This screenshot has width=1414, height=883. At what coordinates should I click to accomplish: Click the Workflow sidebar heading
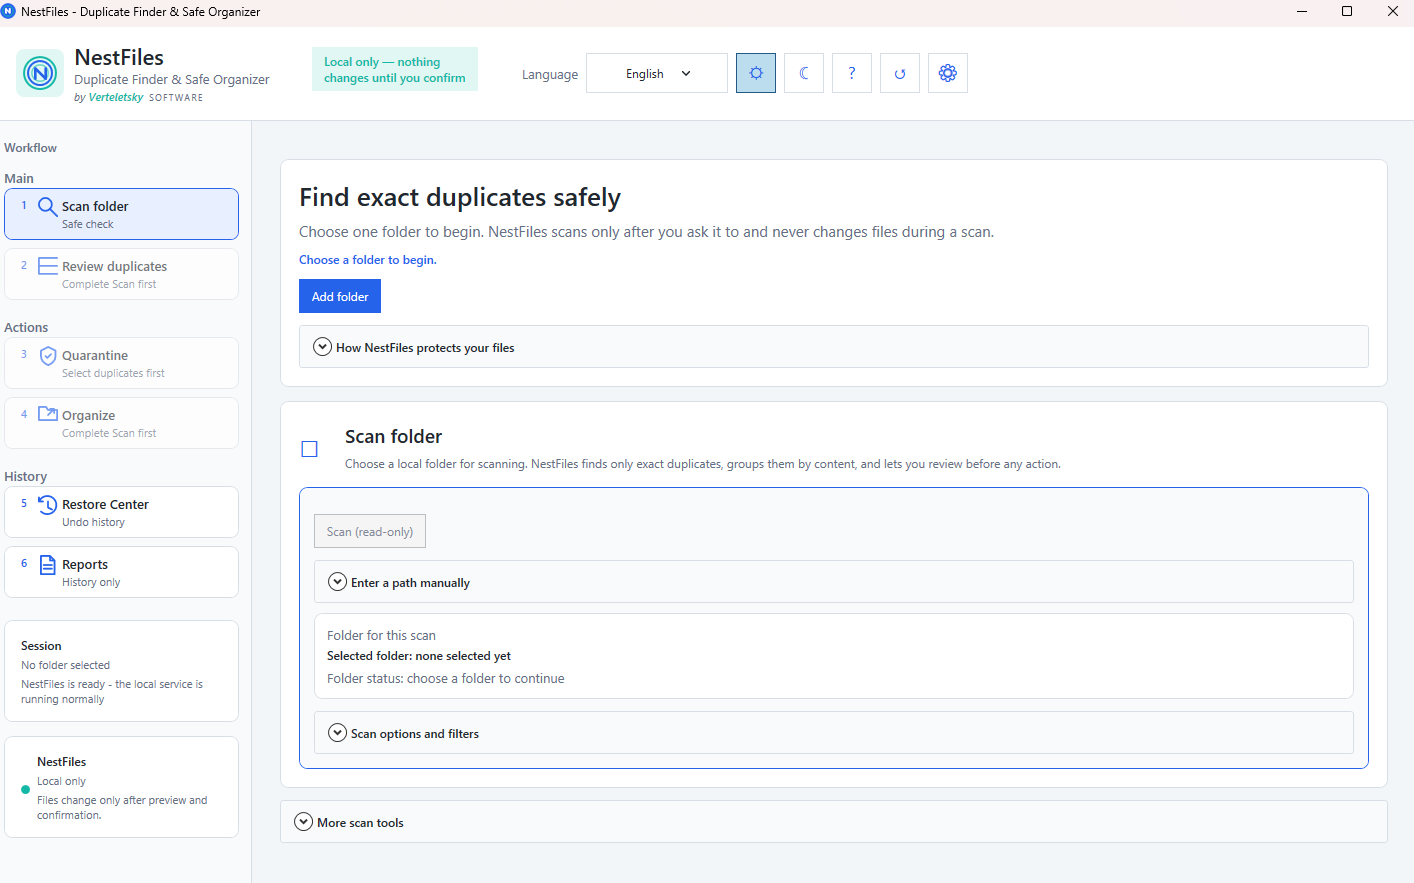[x=30, y=148]
